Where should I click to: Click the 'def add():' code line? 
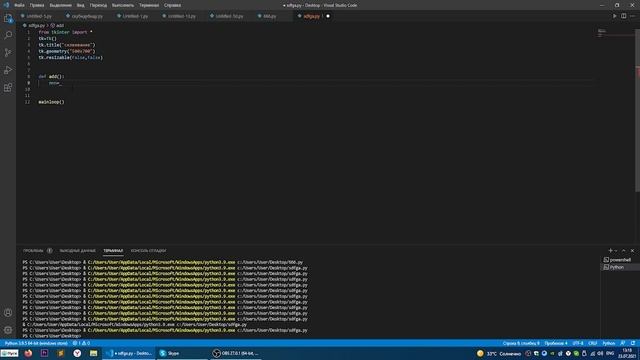coord(51,76)
